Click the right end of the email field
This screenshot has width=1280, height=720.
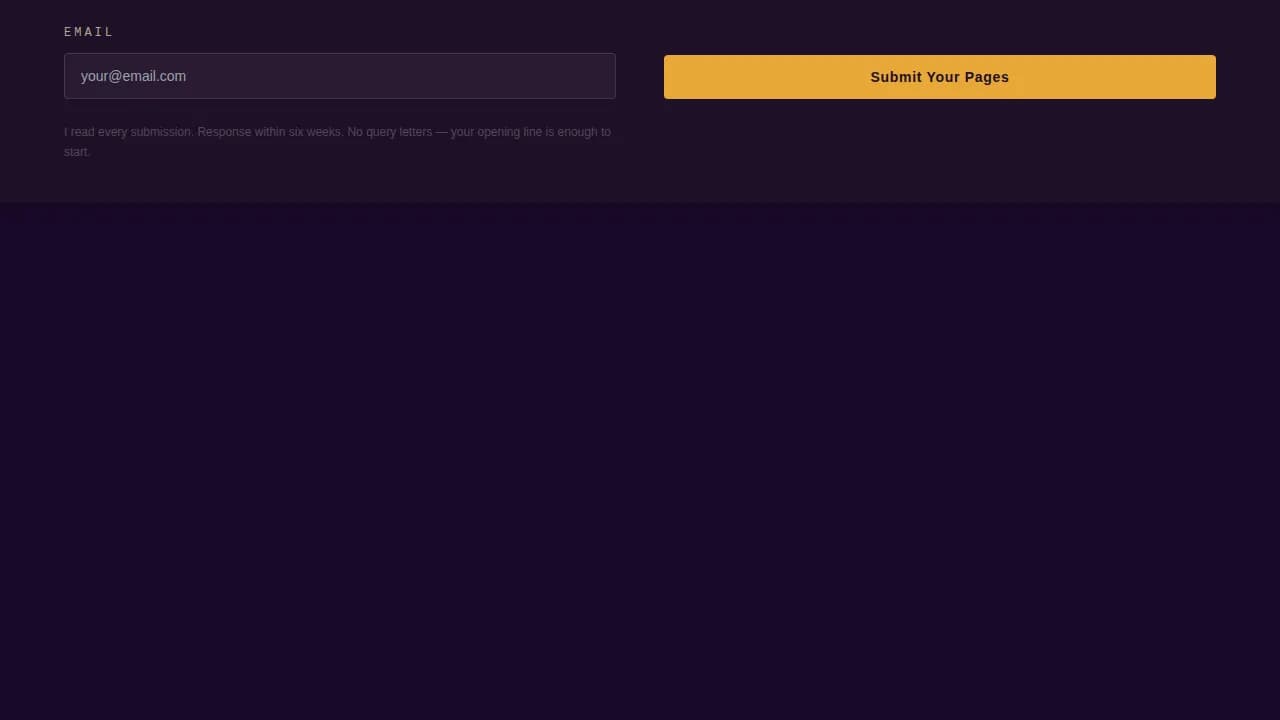click(x=600, y=76)
